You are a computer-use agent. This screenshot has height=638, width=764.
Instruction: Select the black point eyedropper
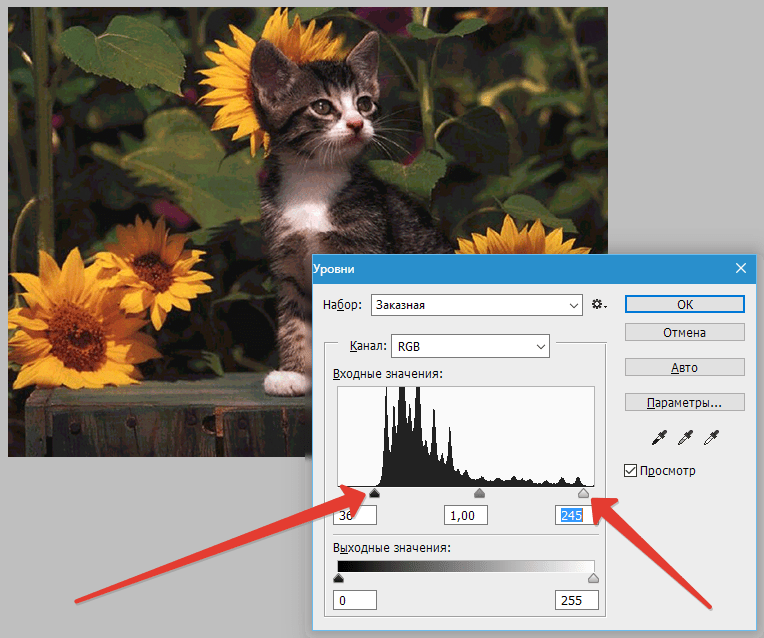click(659, 438)
